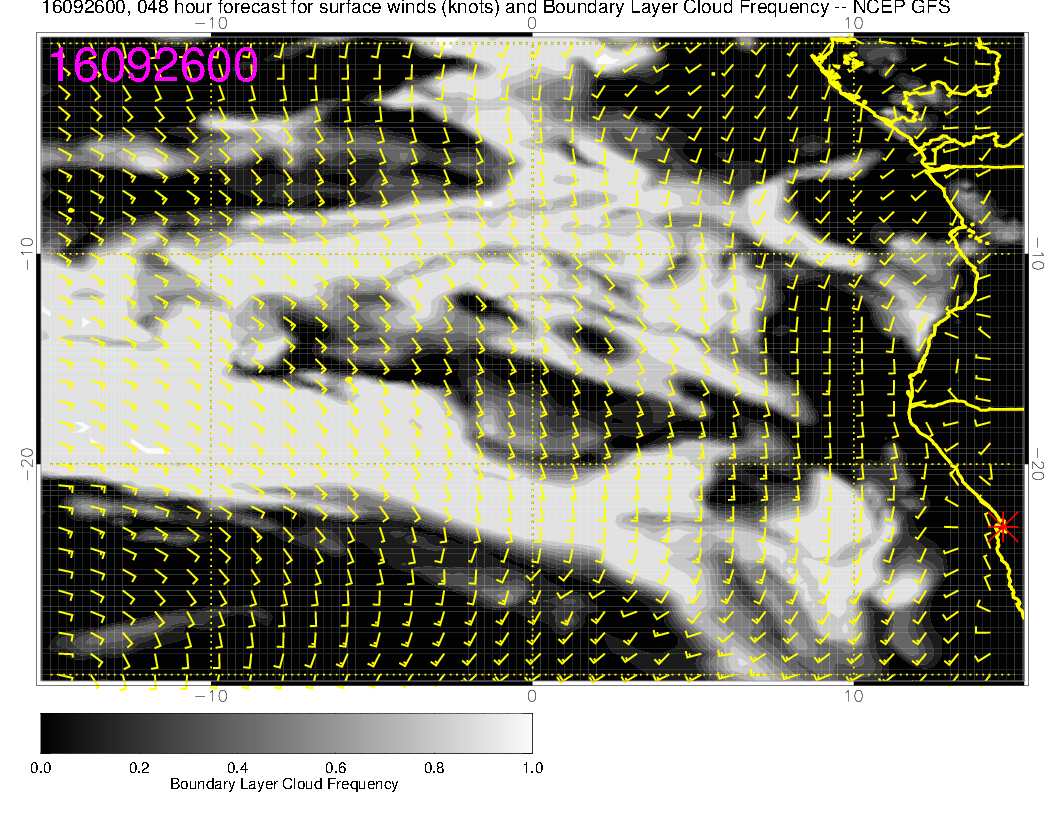1056x816 pixels.
Task: Click grid intersection at 0 longitude, -10 latitude
Action: tap(532, 253)
